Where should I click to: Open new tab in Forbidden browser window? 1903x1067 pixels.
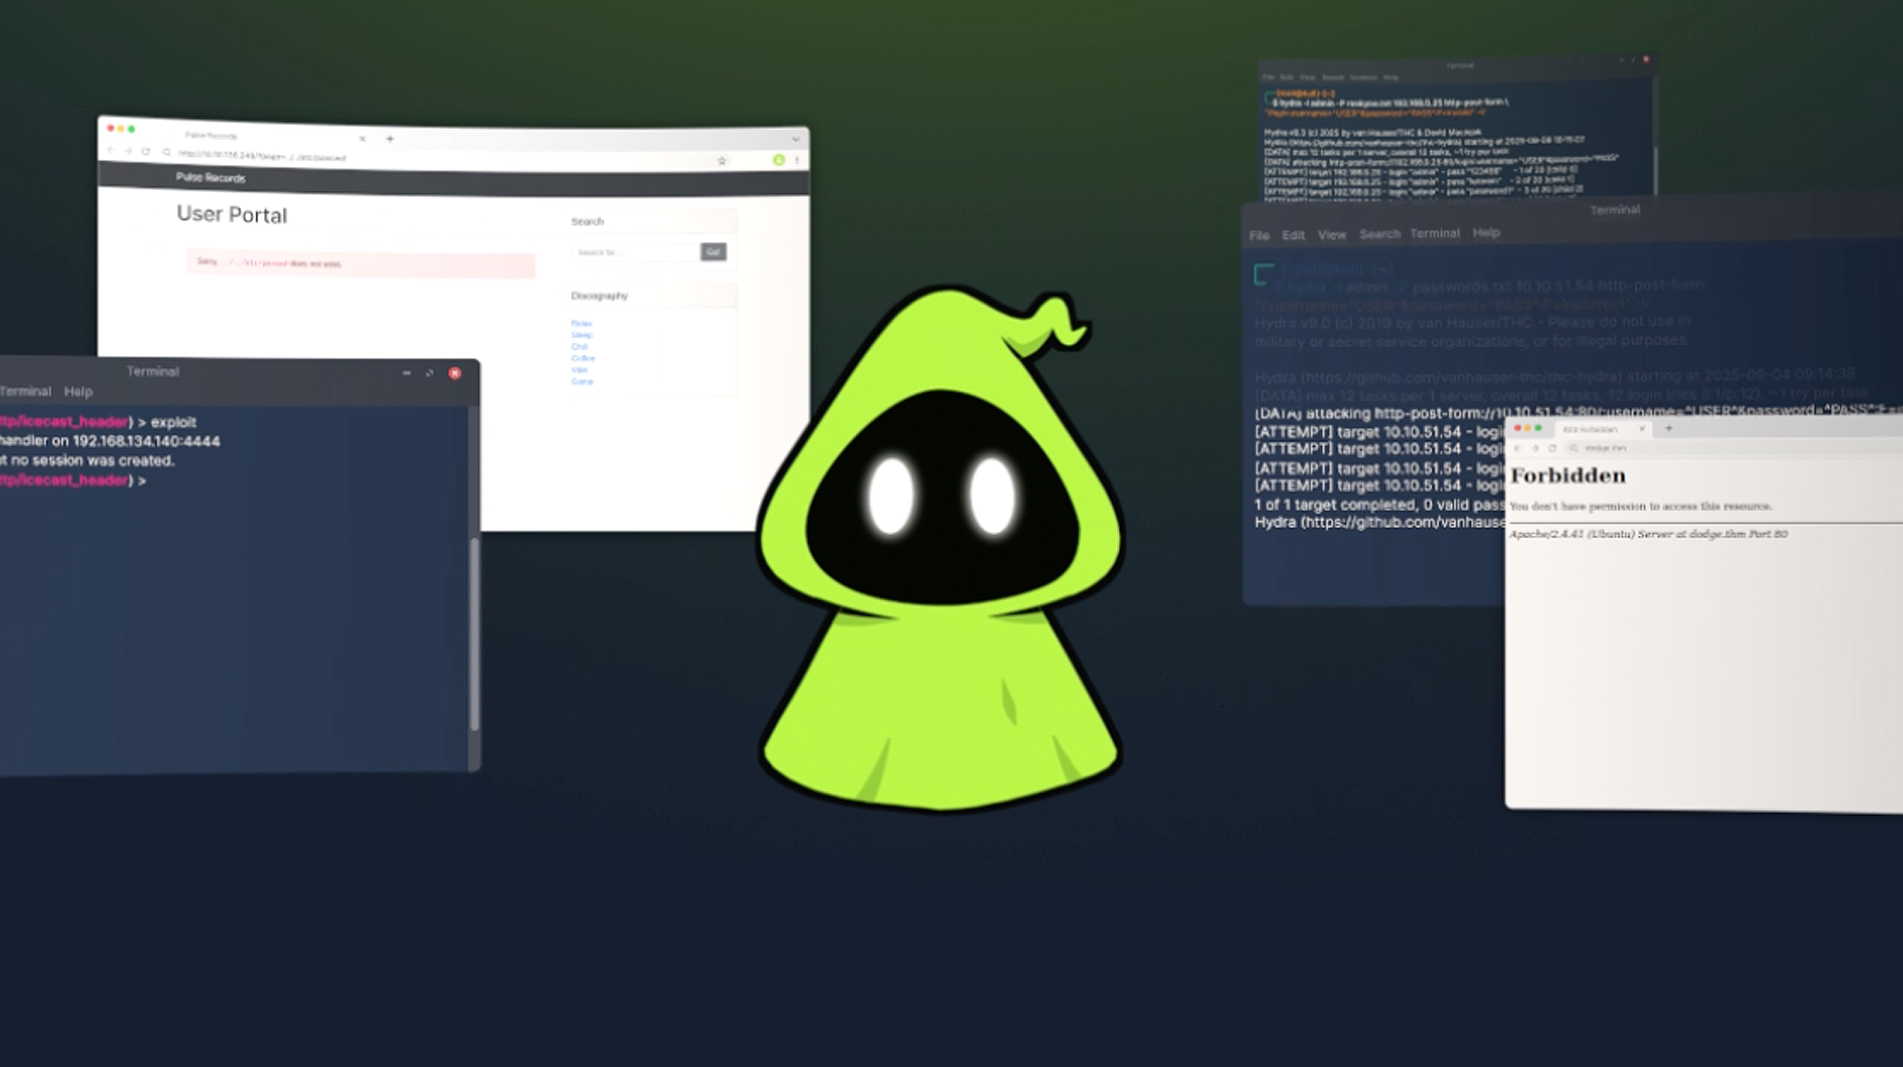coord(1668,429)
